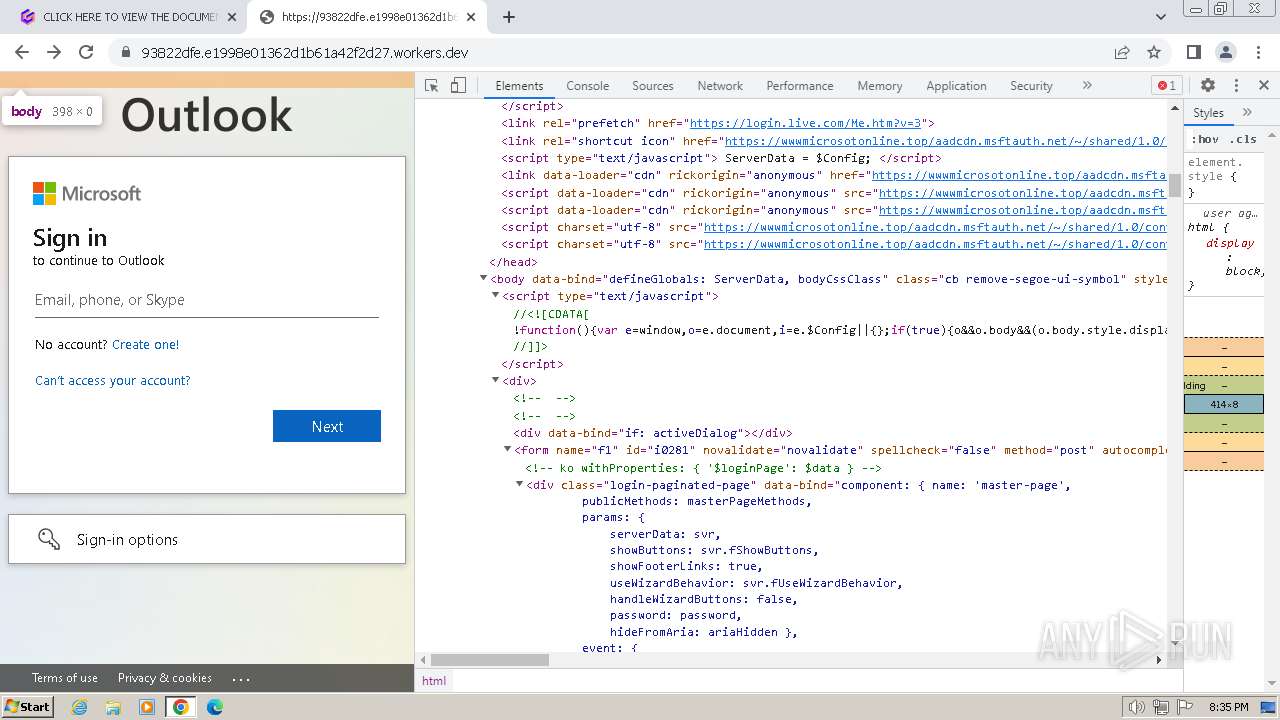
Task: Collapse the body element node
Action: tap(484, 278)
